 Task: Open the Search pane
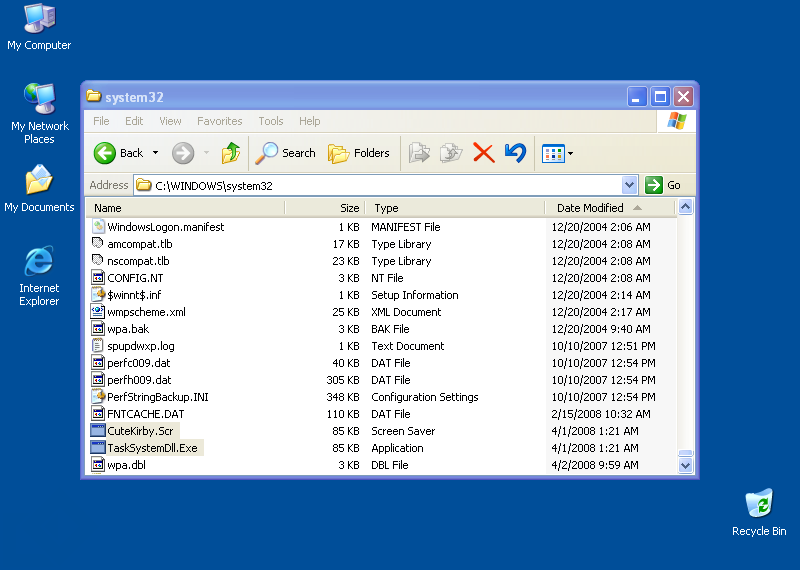pyautogui.click(x=286, y=153)
